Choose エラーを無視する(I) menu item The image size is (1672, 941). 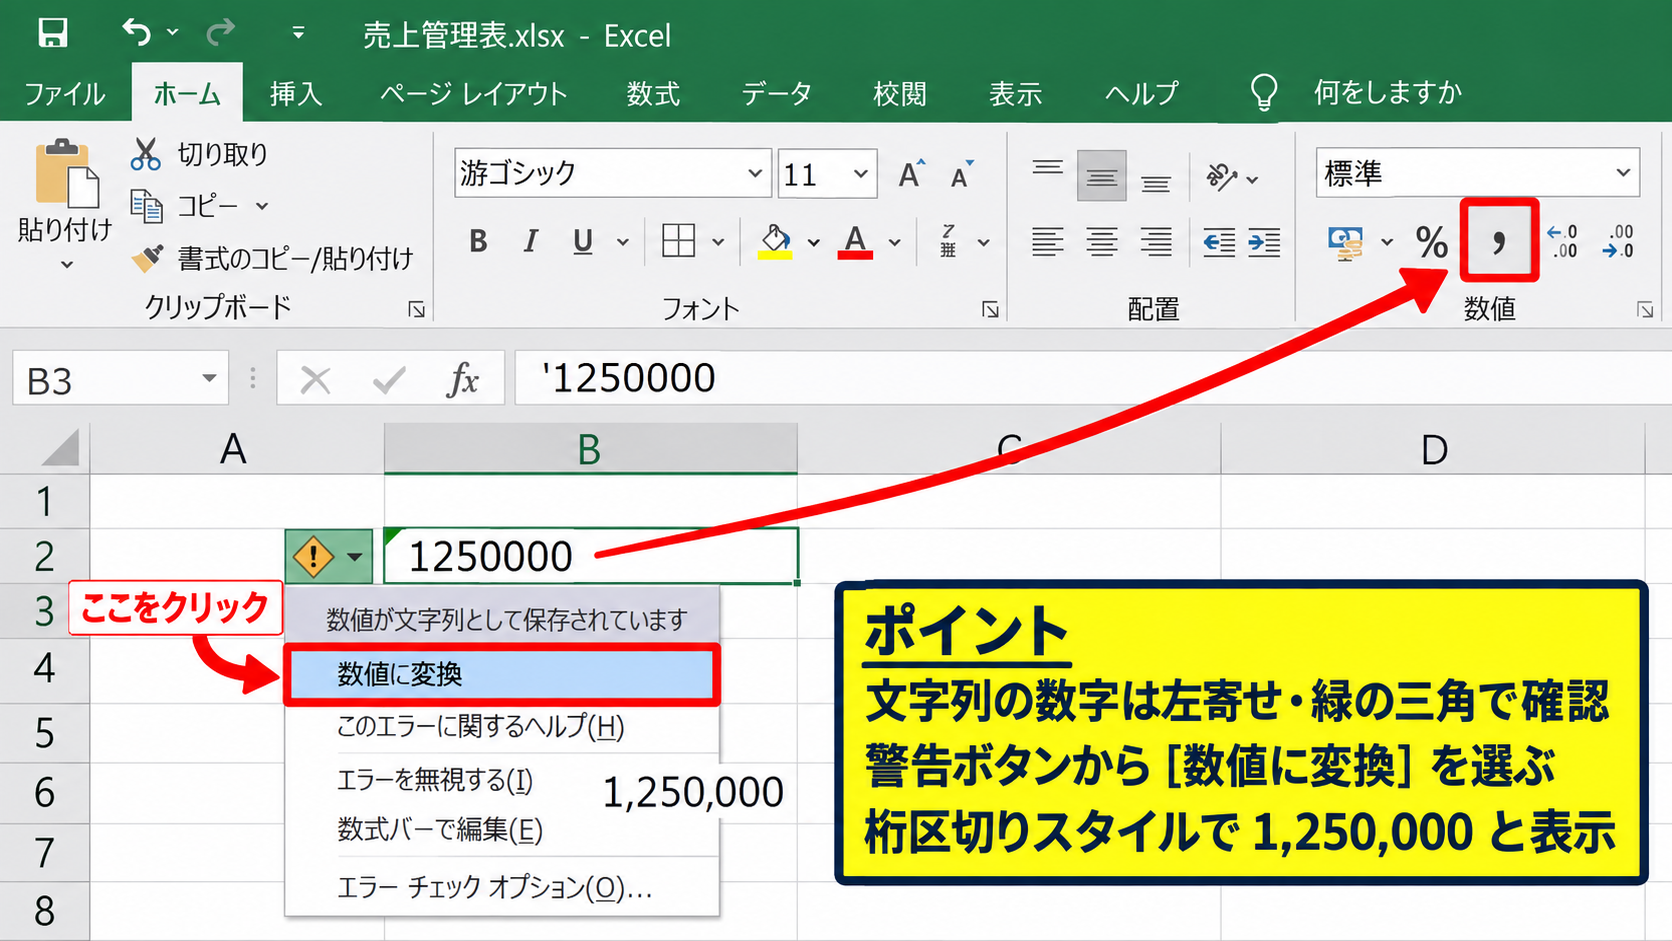point(435,780)
